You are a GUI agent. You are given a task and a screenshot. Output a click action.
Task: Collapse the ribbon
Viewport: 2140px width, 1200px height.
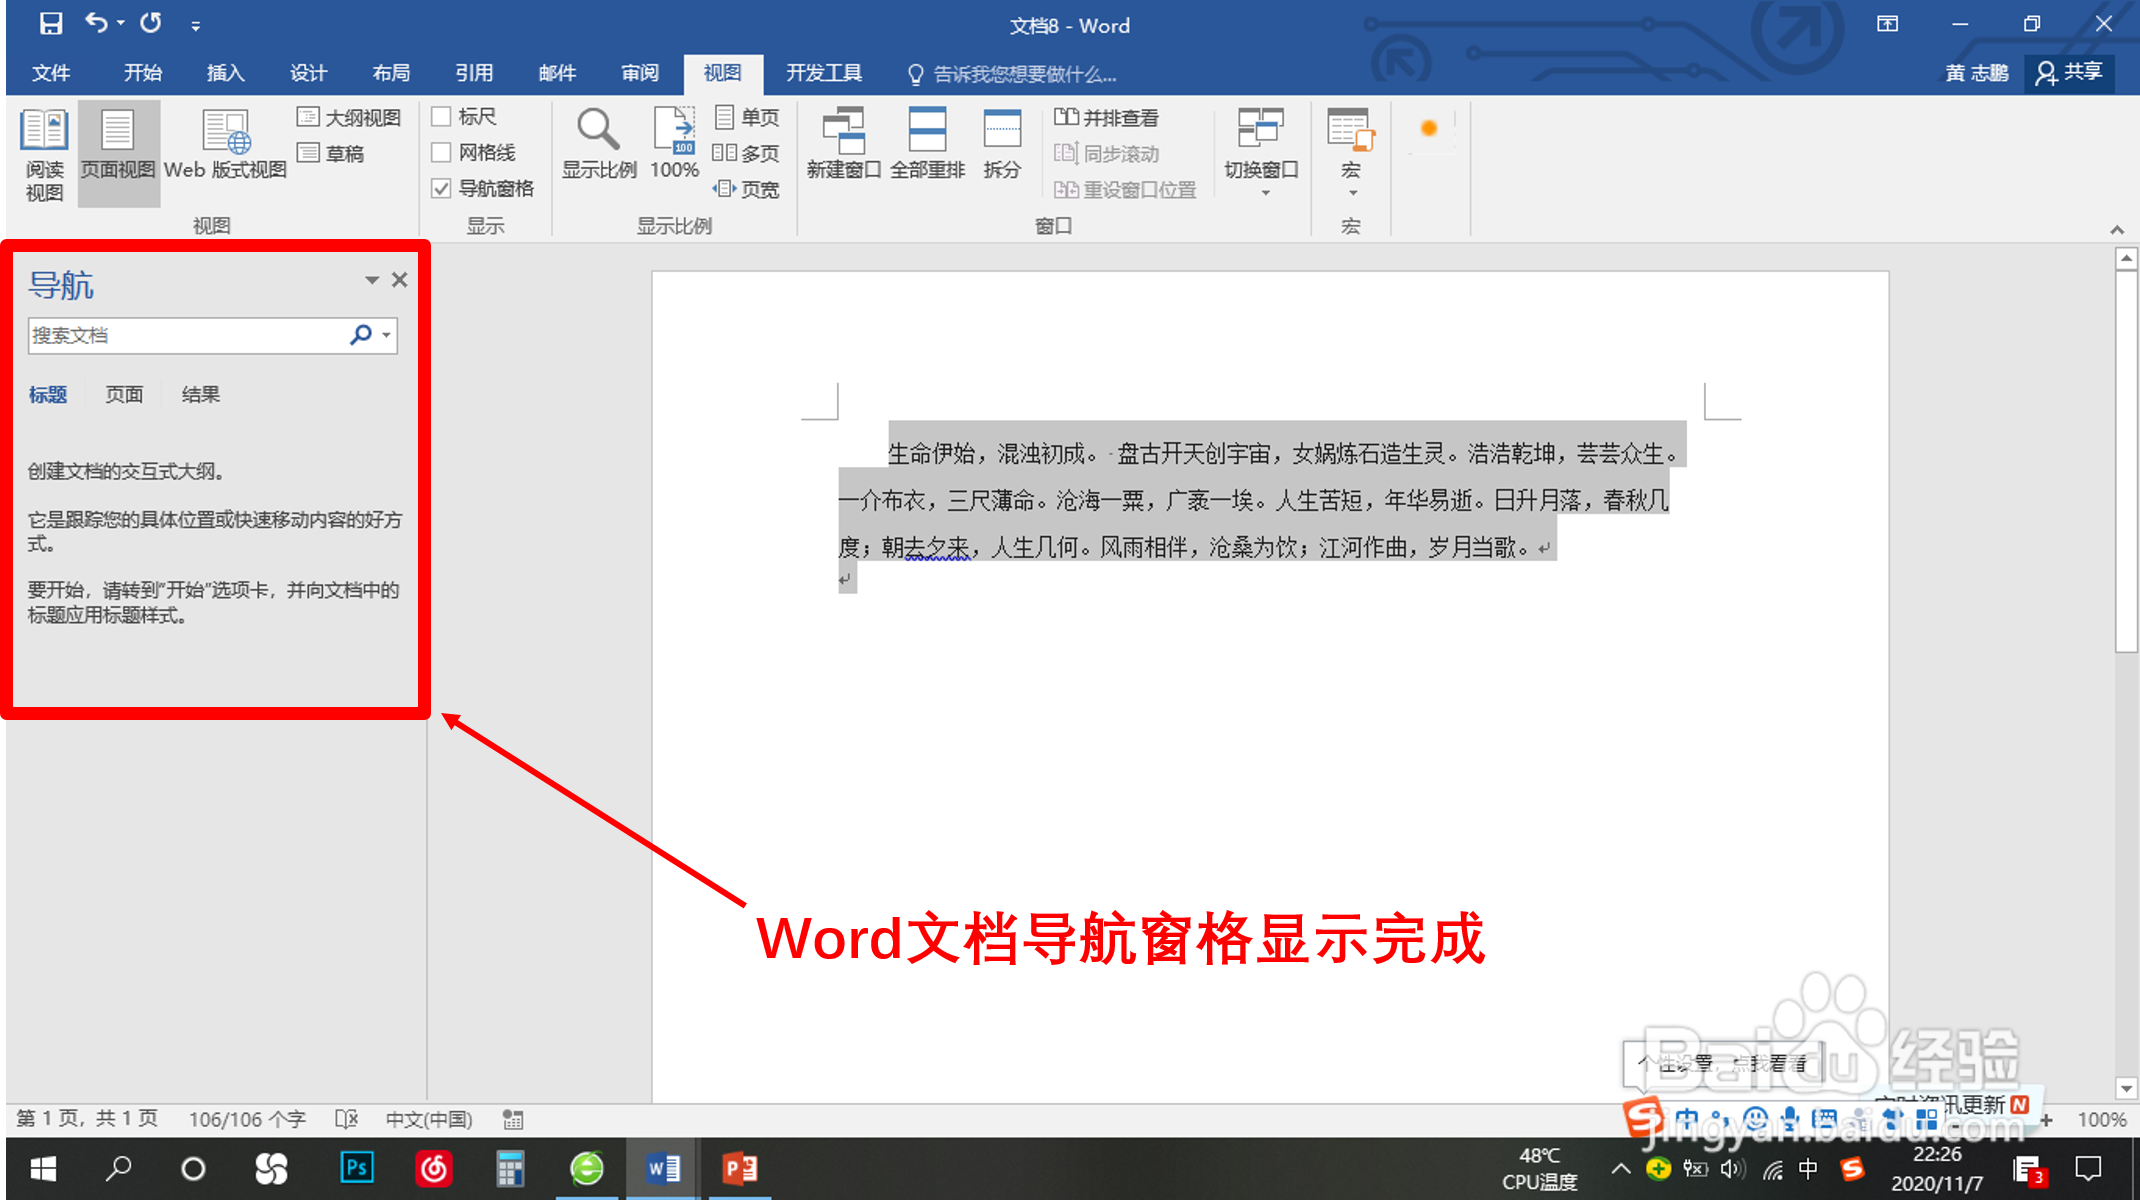(2117, 229)
